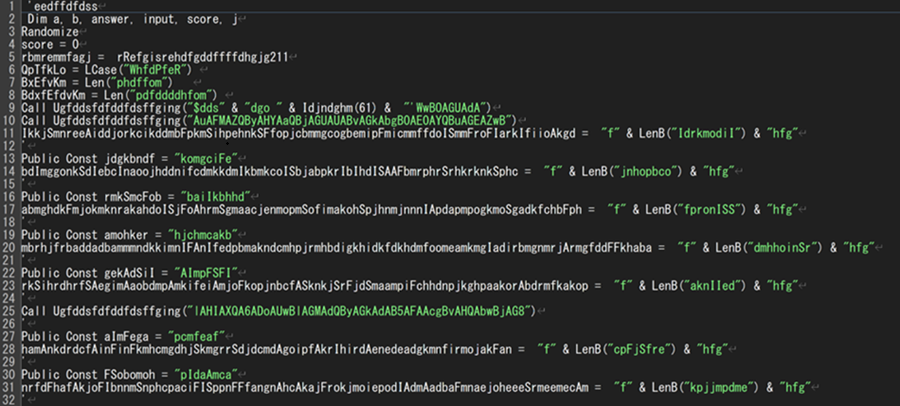Click the constant name gekAdSiI
The height and width of the screenshot is (406, 900).
[132, 273]
